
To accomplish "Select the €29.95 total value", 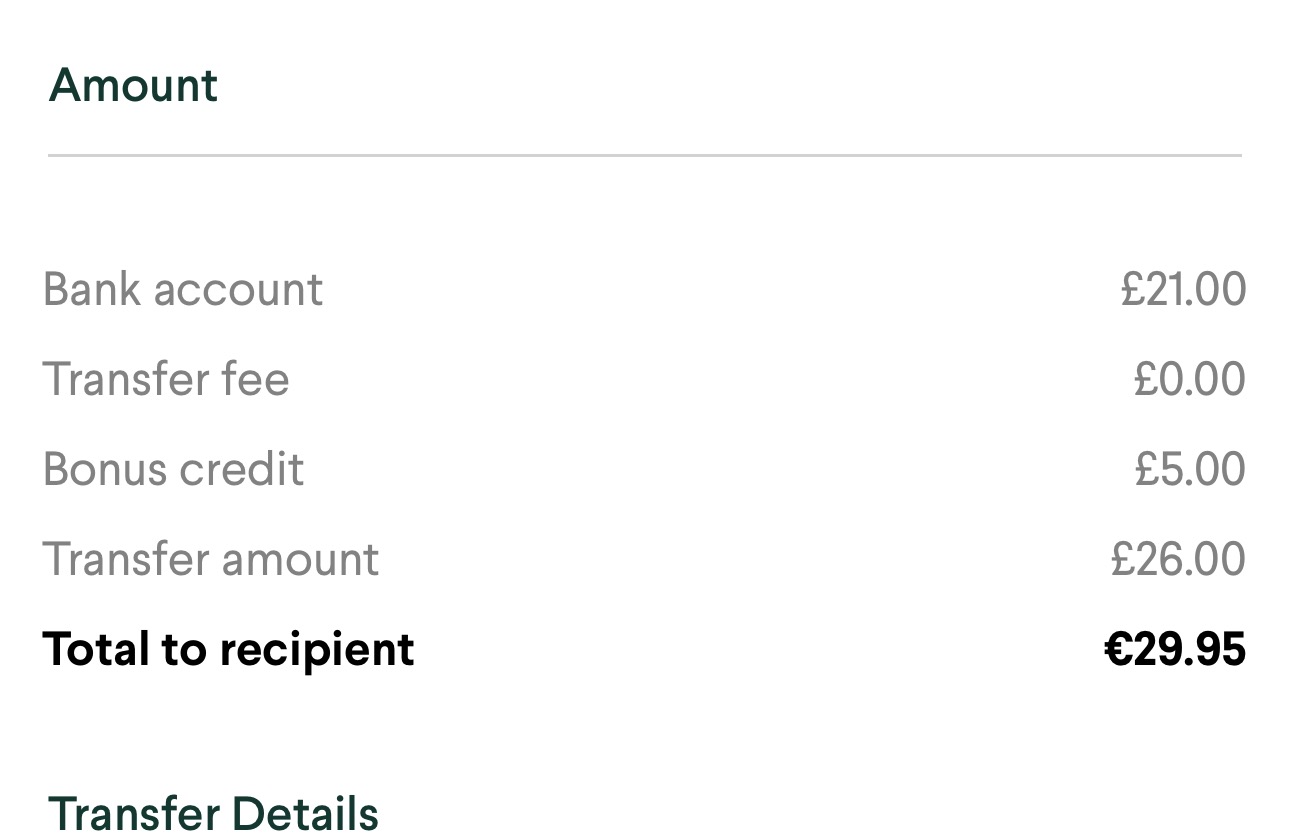I will click(1175, 649).
